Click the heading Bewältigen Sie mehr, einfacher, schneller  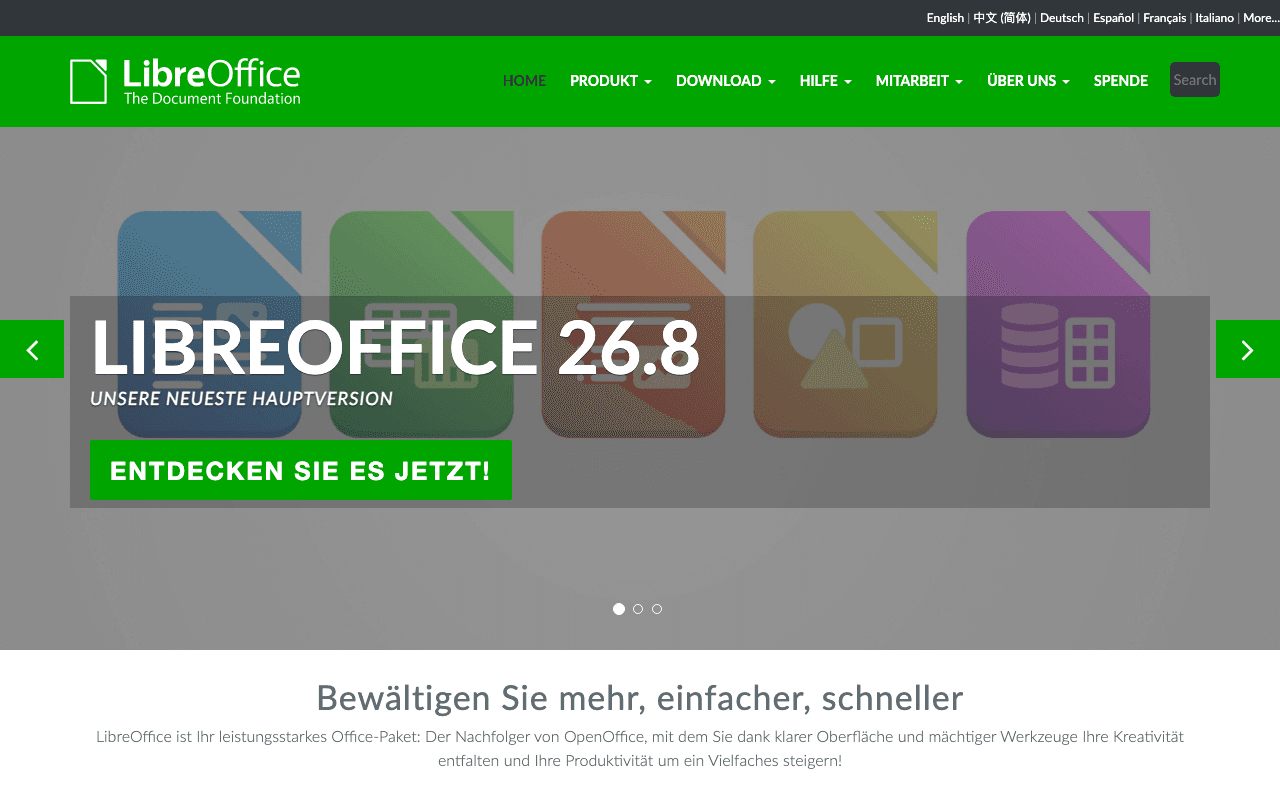point(640,697)
